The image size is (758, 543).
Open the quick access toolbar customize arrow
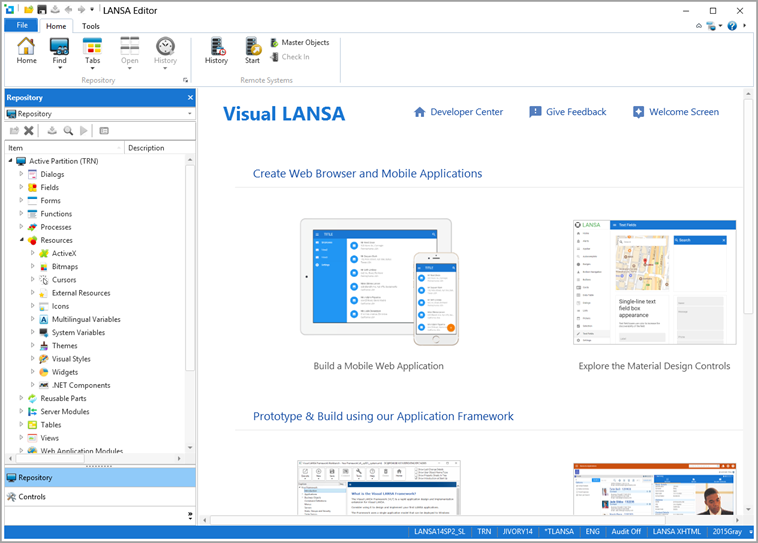(x=92, y=9)
